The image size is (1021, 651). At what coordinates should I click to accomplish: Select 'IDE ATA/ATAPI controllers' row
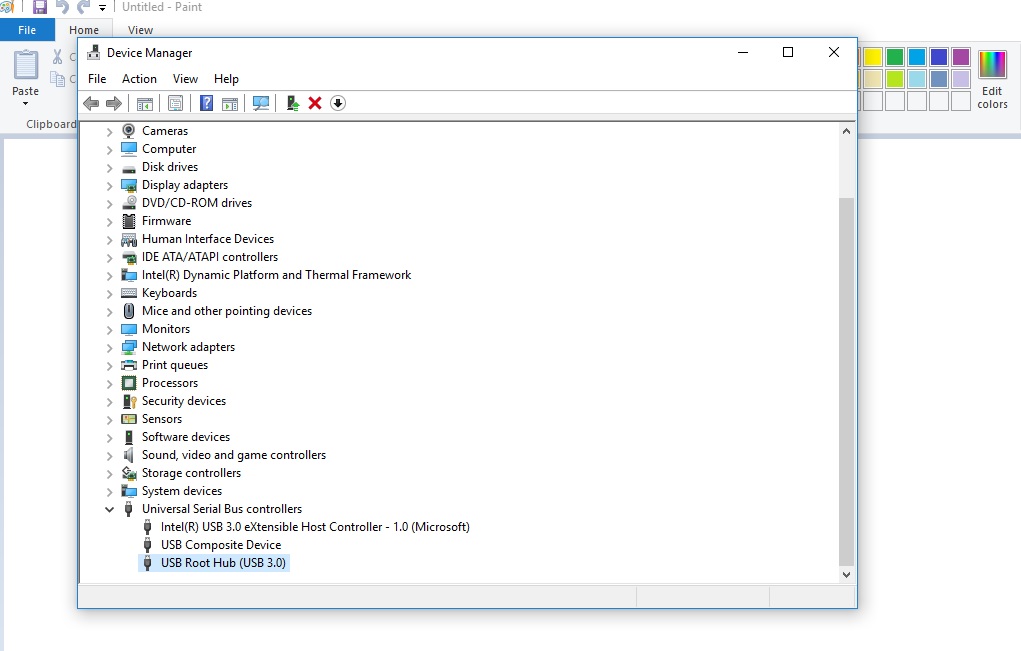click(x=210, y=257)
